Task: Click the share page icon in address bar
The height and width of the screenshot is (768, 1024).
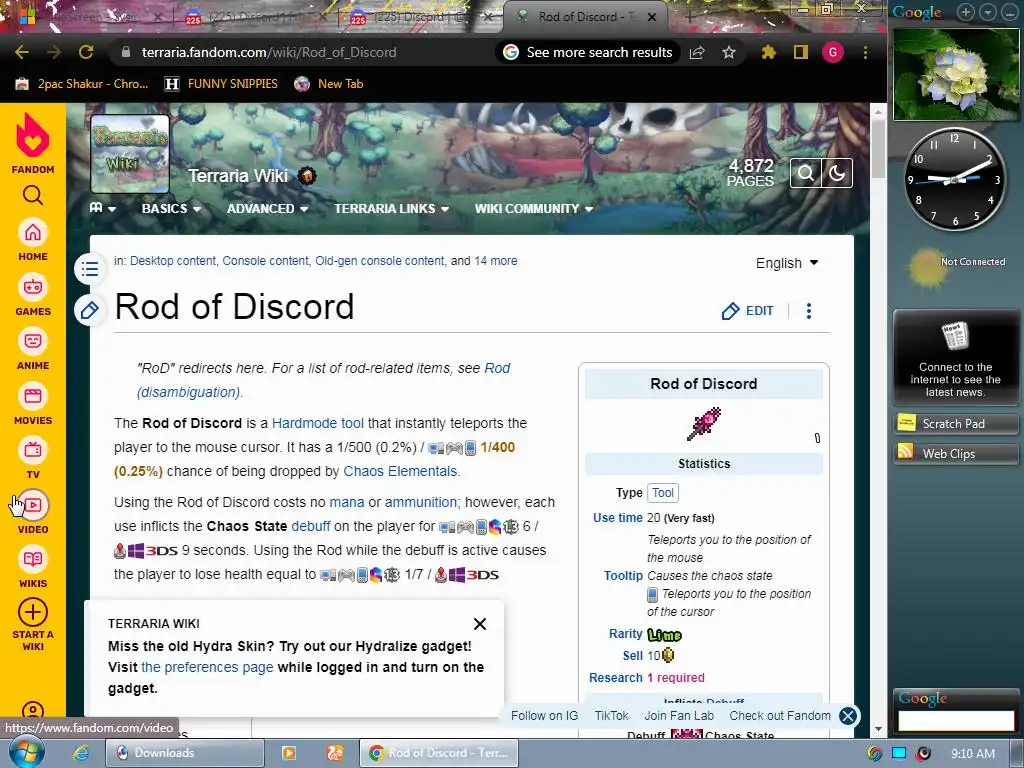Action: pyautogui.click(x=697, y=52)
